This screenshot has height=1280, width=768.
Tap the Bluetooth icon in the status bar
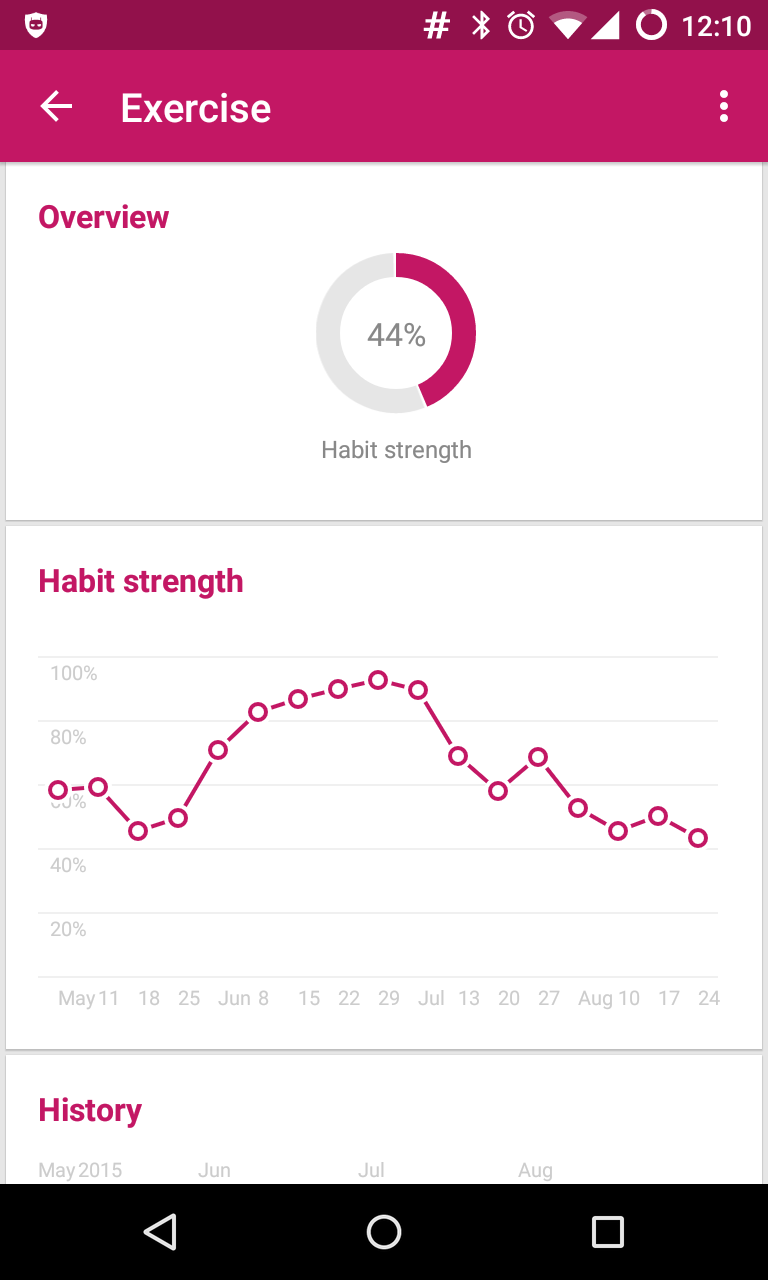click(x=481, y=25)
